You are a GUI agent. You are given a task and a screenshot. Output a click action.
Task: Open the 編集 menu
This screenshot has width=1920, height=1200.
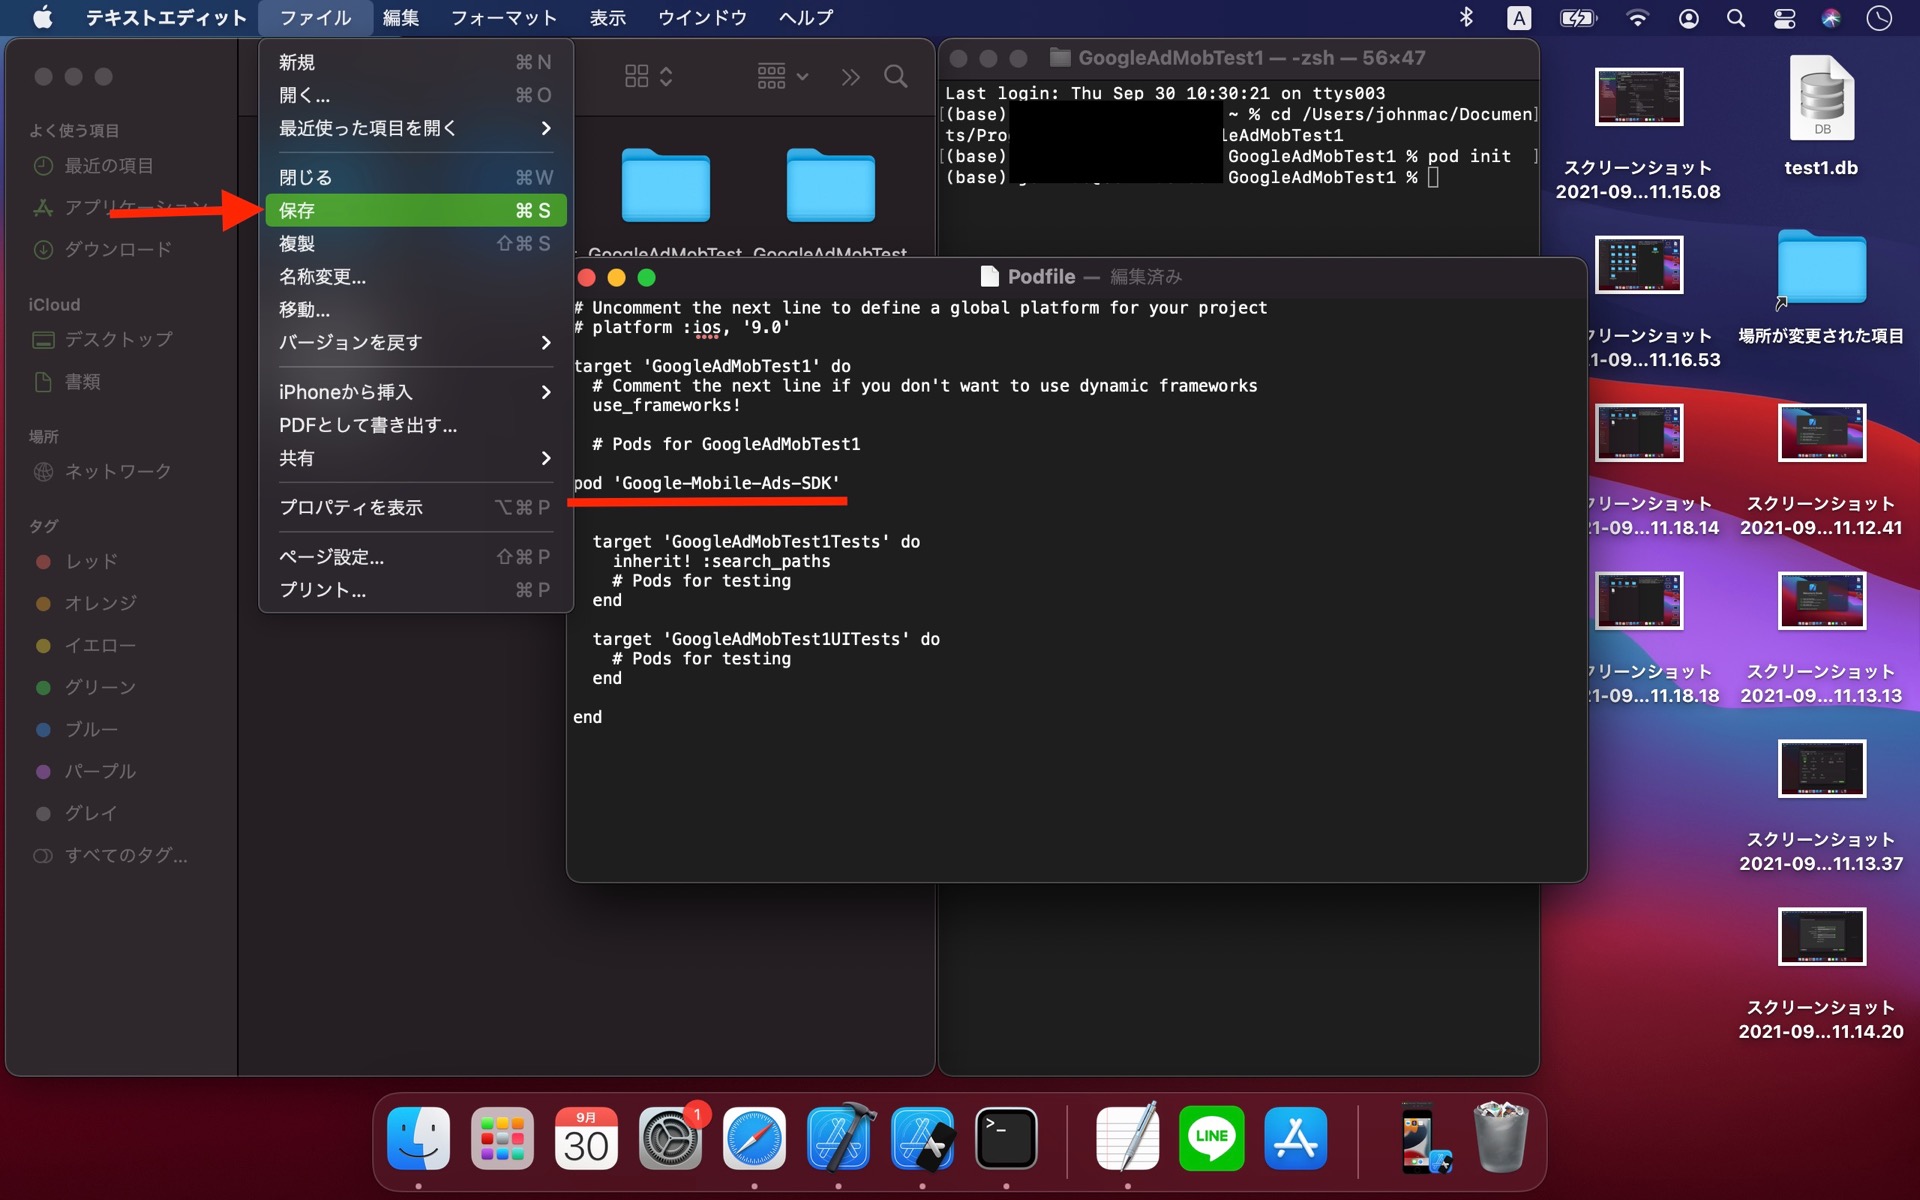coord(401,18)
